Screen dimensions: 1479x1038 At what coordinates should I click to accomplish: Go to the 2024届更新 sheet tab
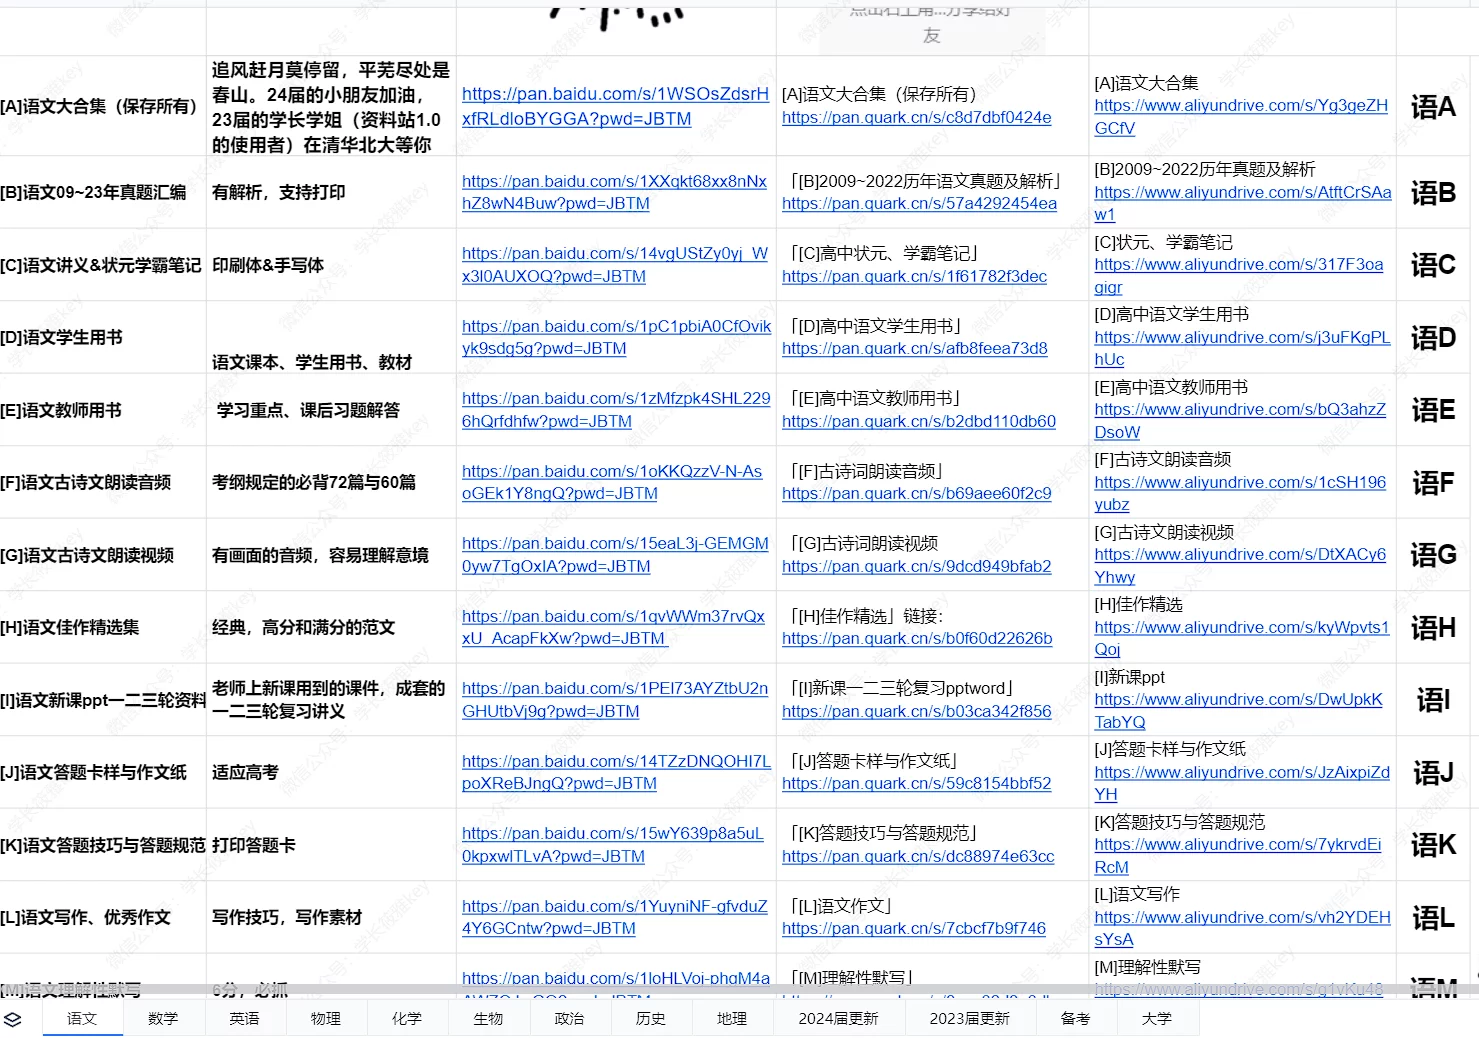[838, 1019]
